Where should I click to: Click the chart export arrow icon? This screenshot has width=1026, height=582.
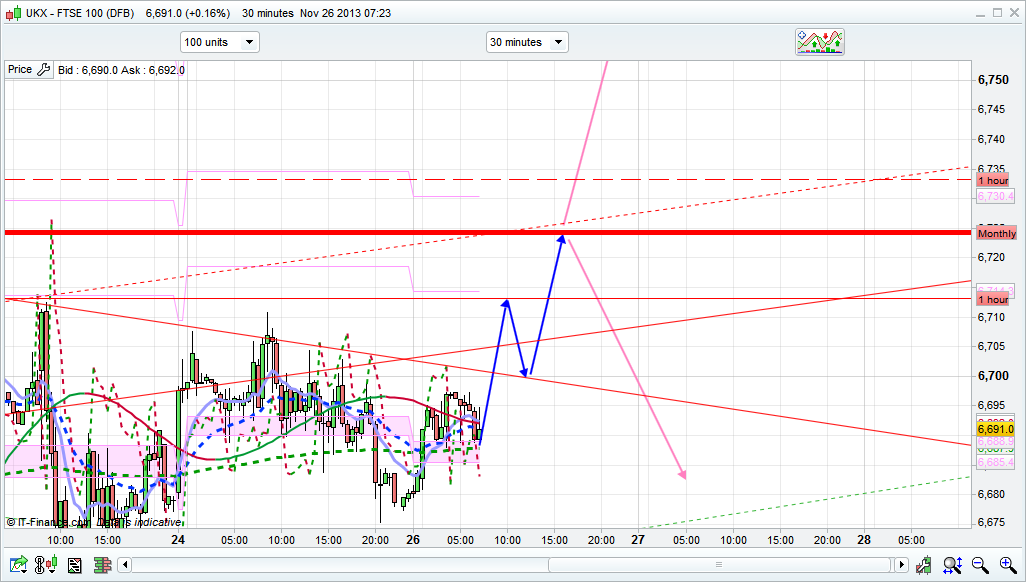coord(19,566)
